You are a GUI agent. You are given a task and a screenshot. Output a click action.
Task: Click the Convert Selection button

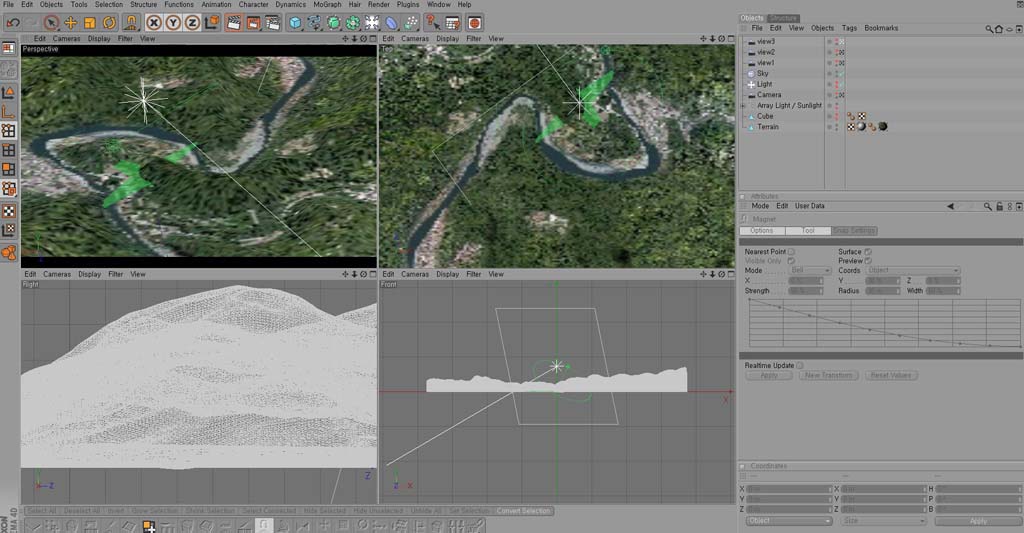pyautogui.click(x=524, y=511)
